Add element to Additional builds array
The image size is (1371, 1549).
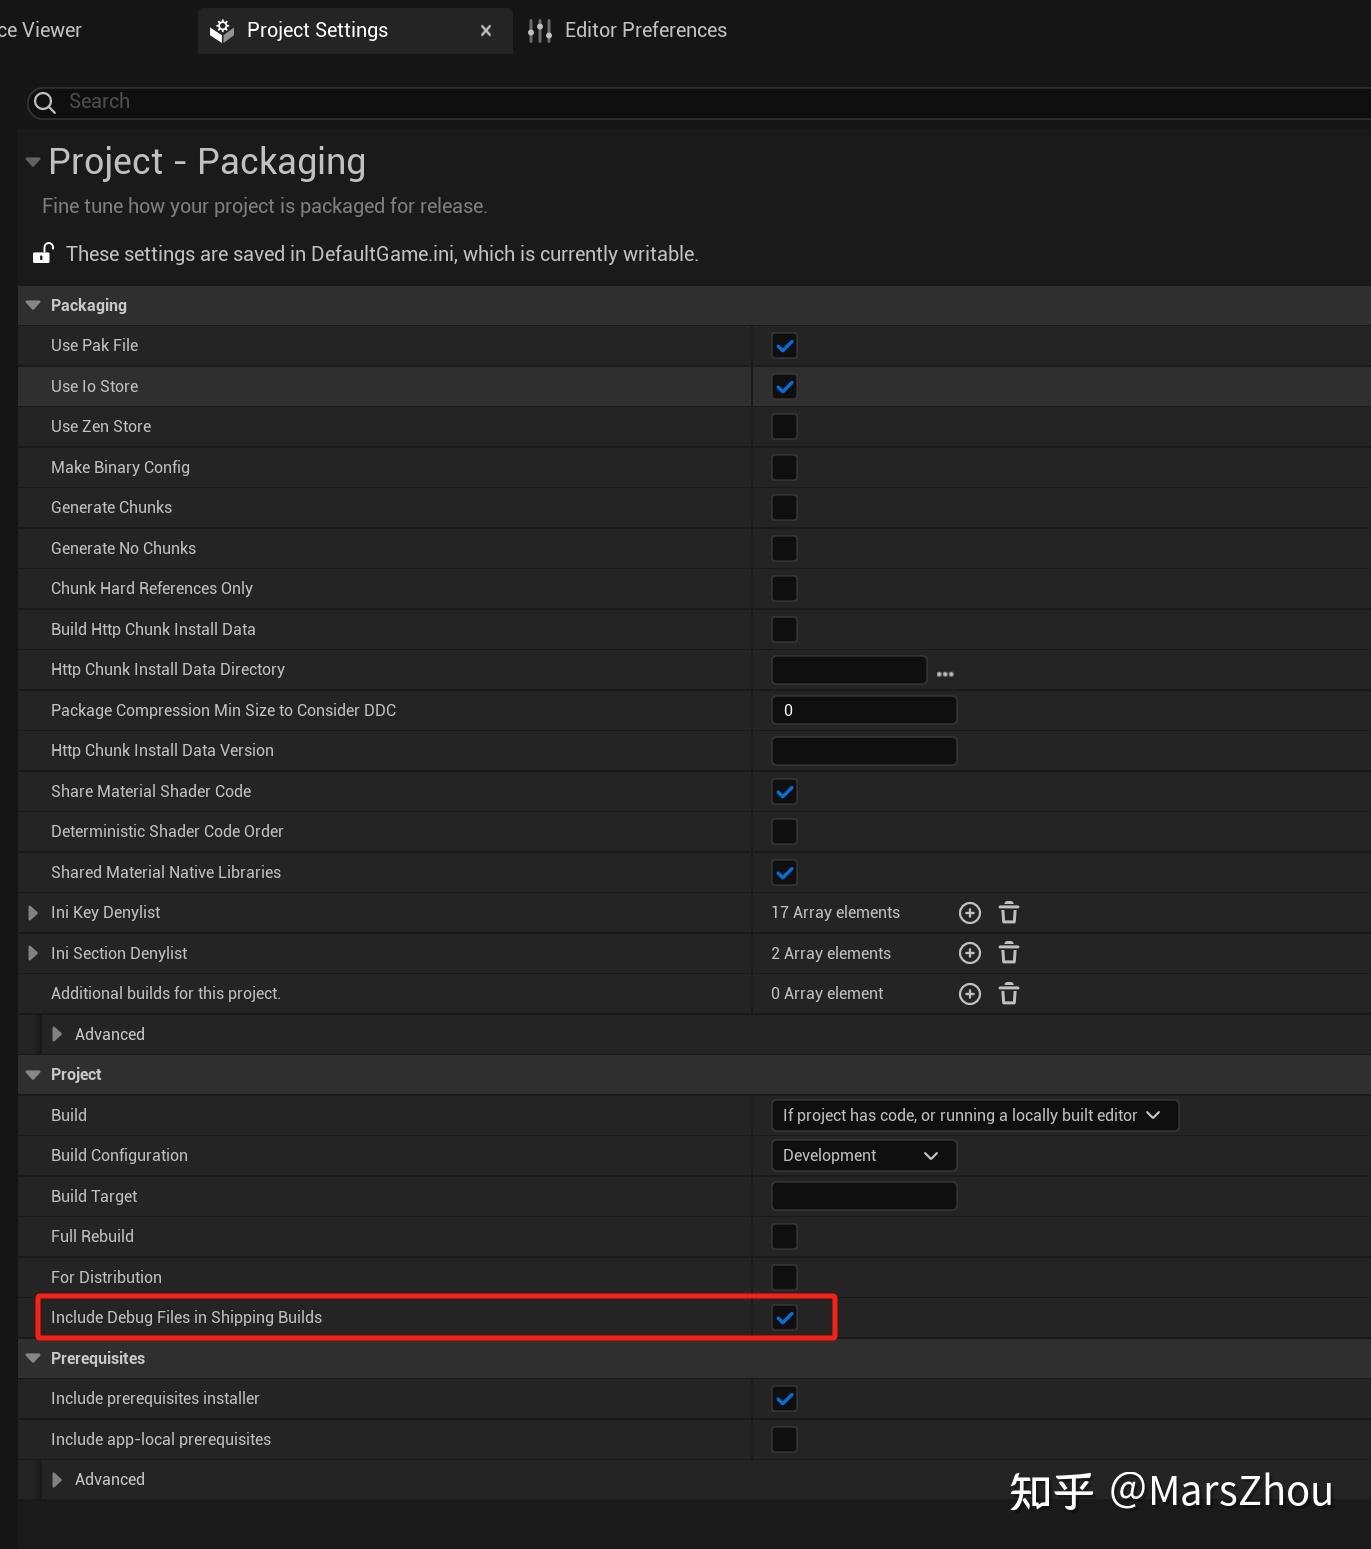point(969,994)
